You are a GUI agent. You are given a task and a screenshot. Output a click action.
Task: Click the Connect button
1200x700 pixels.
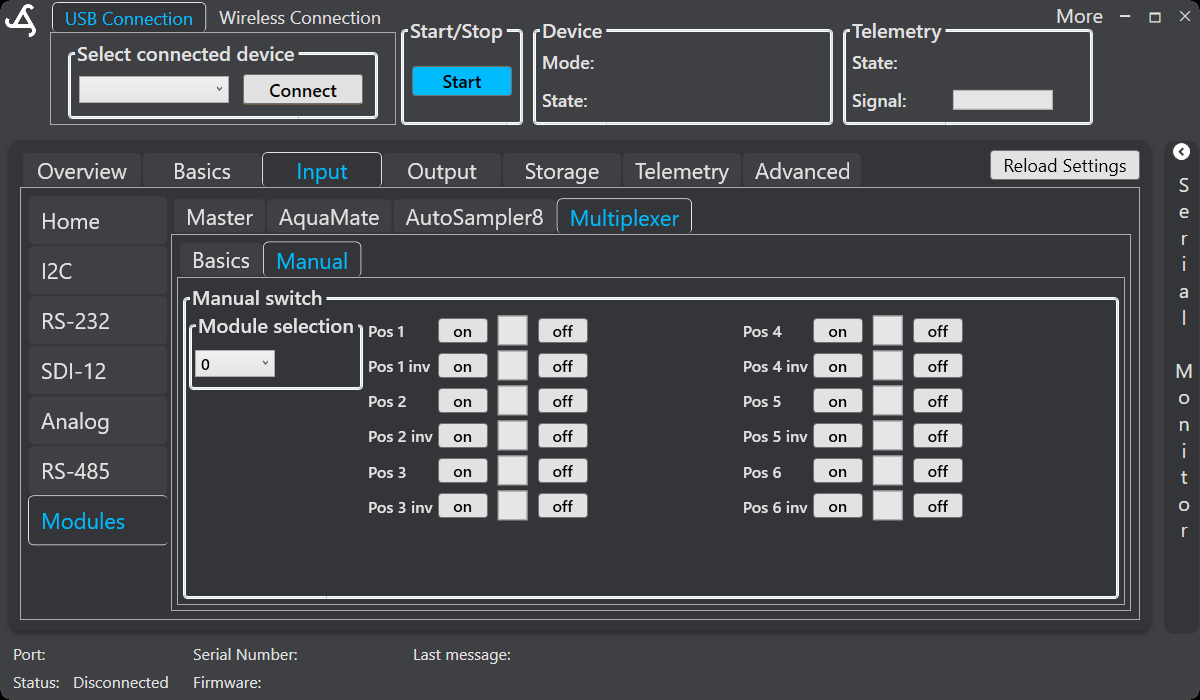[303, 90]
